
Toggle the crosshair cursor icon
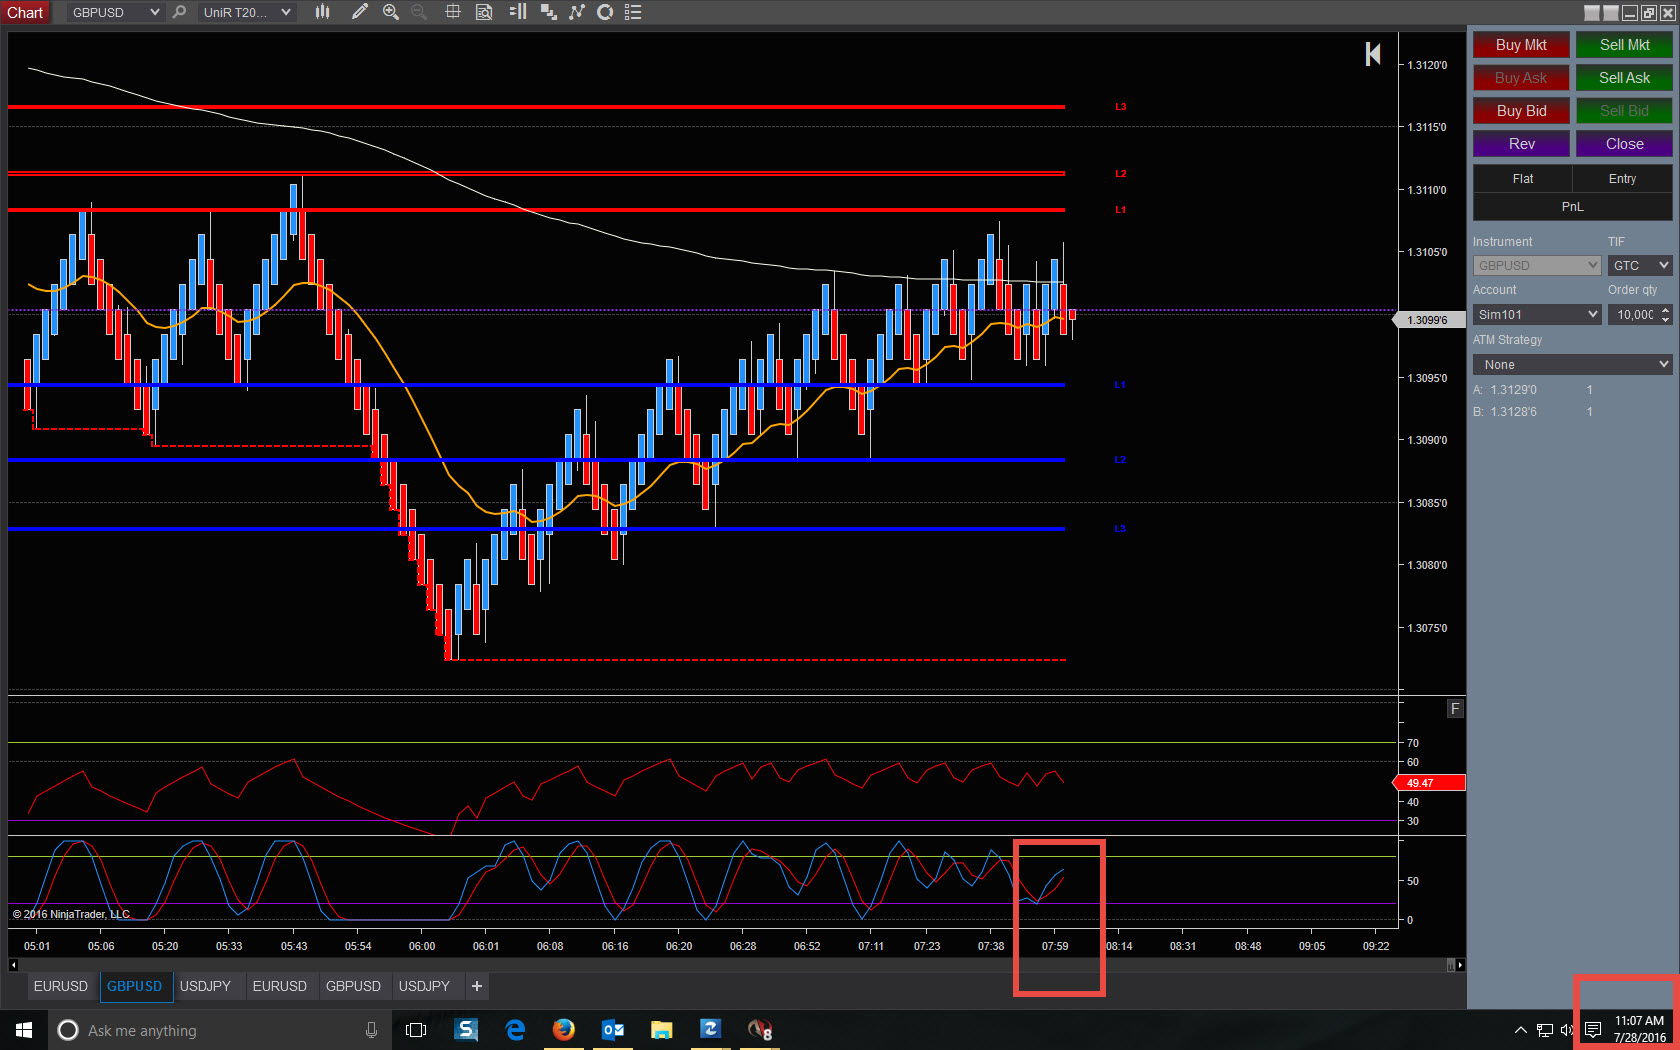click(453, 12)
